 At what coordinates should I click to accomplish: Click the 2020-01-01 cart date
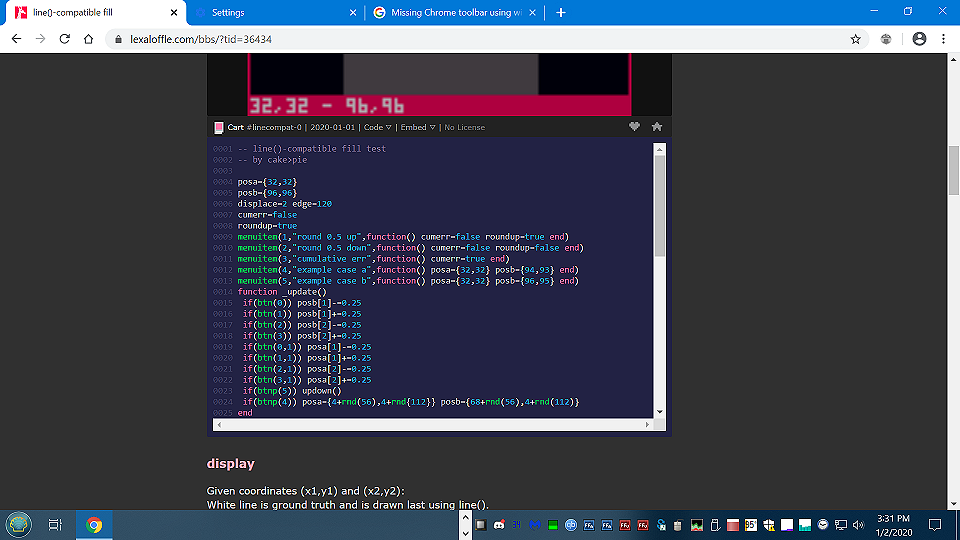click(x=332, y=127)
